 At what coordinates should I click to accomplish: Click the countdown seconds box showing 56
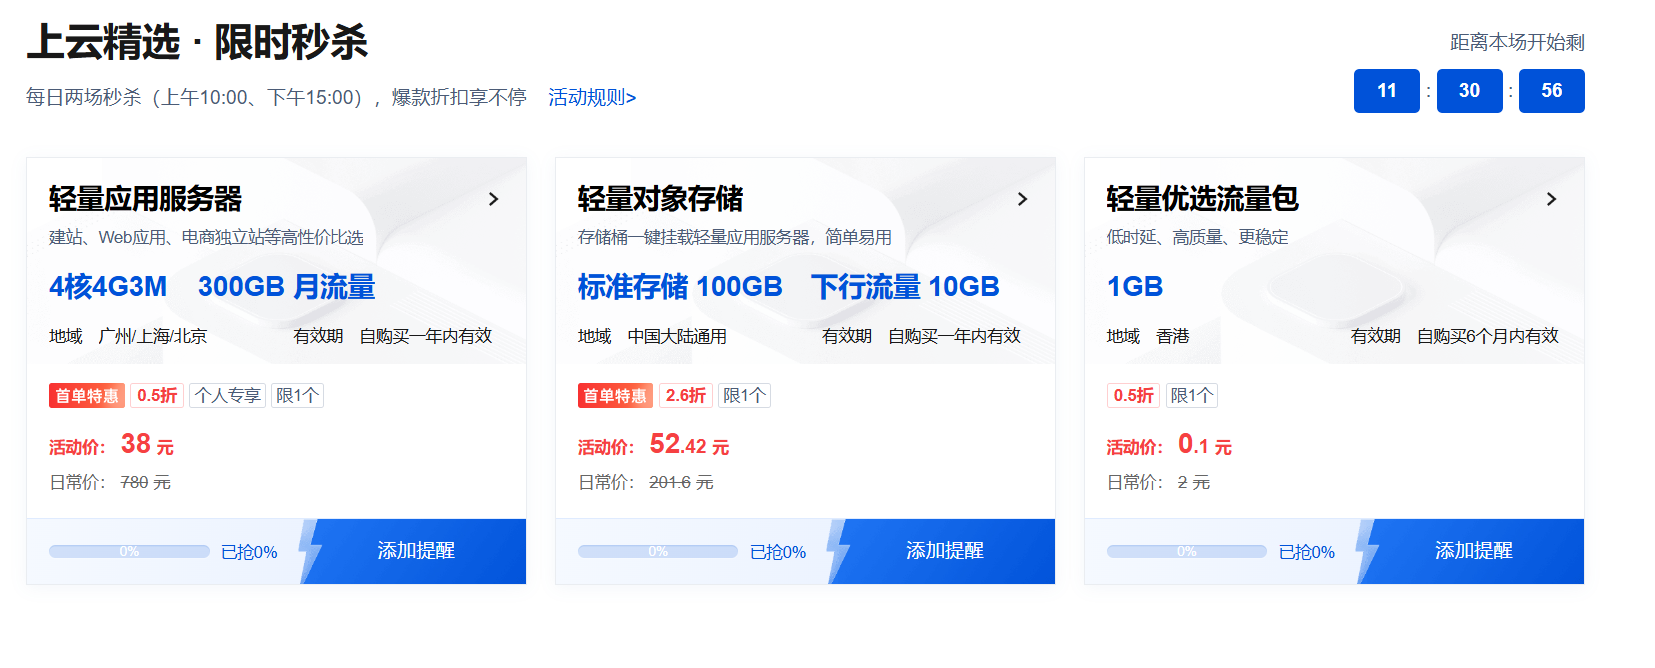tap(1551, 91)
